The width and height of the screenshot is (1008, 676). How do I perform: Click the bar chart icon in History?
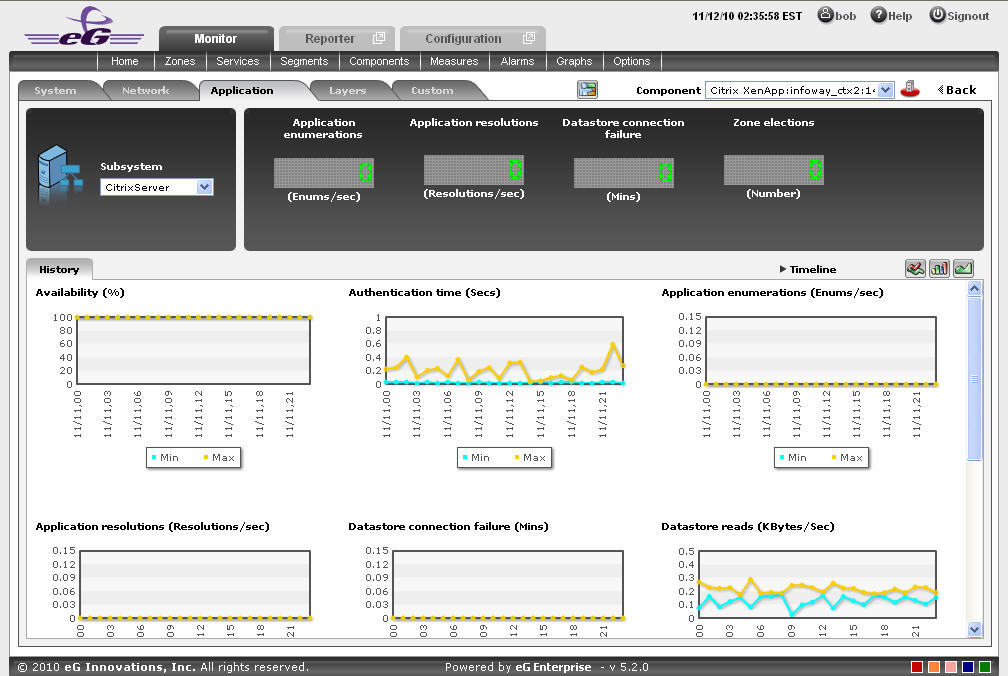tap(939, 269)
